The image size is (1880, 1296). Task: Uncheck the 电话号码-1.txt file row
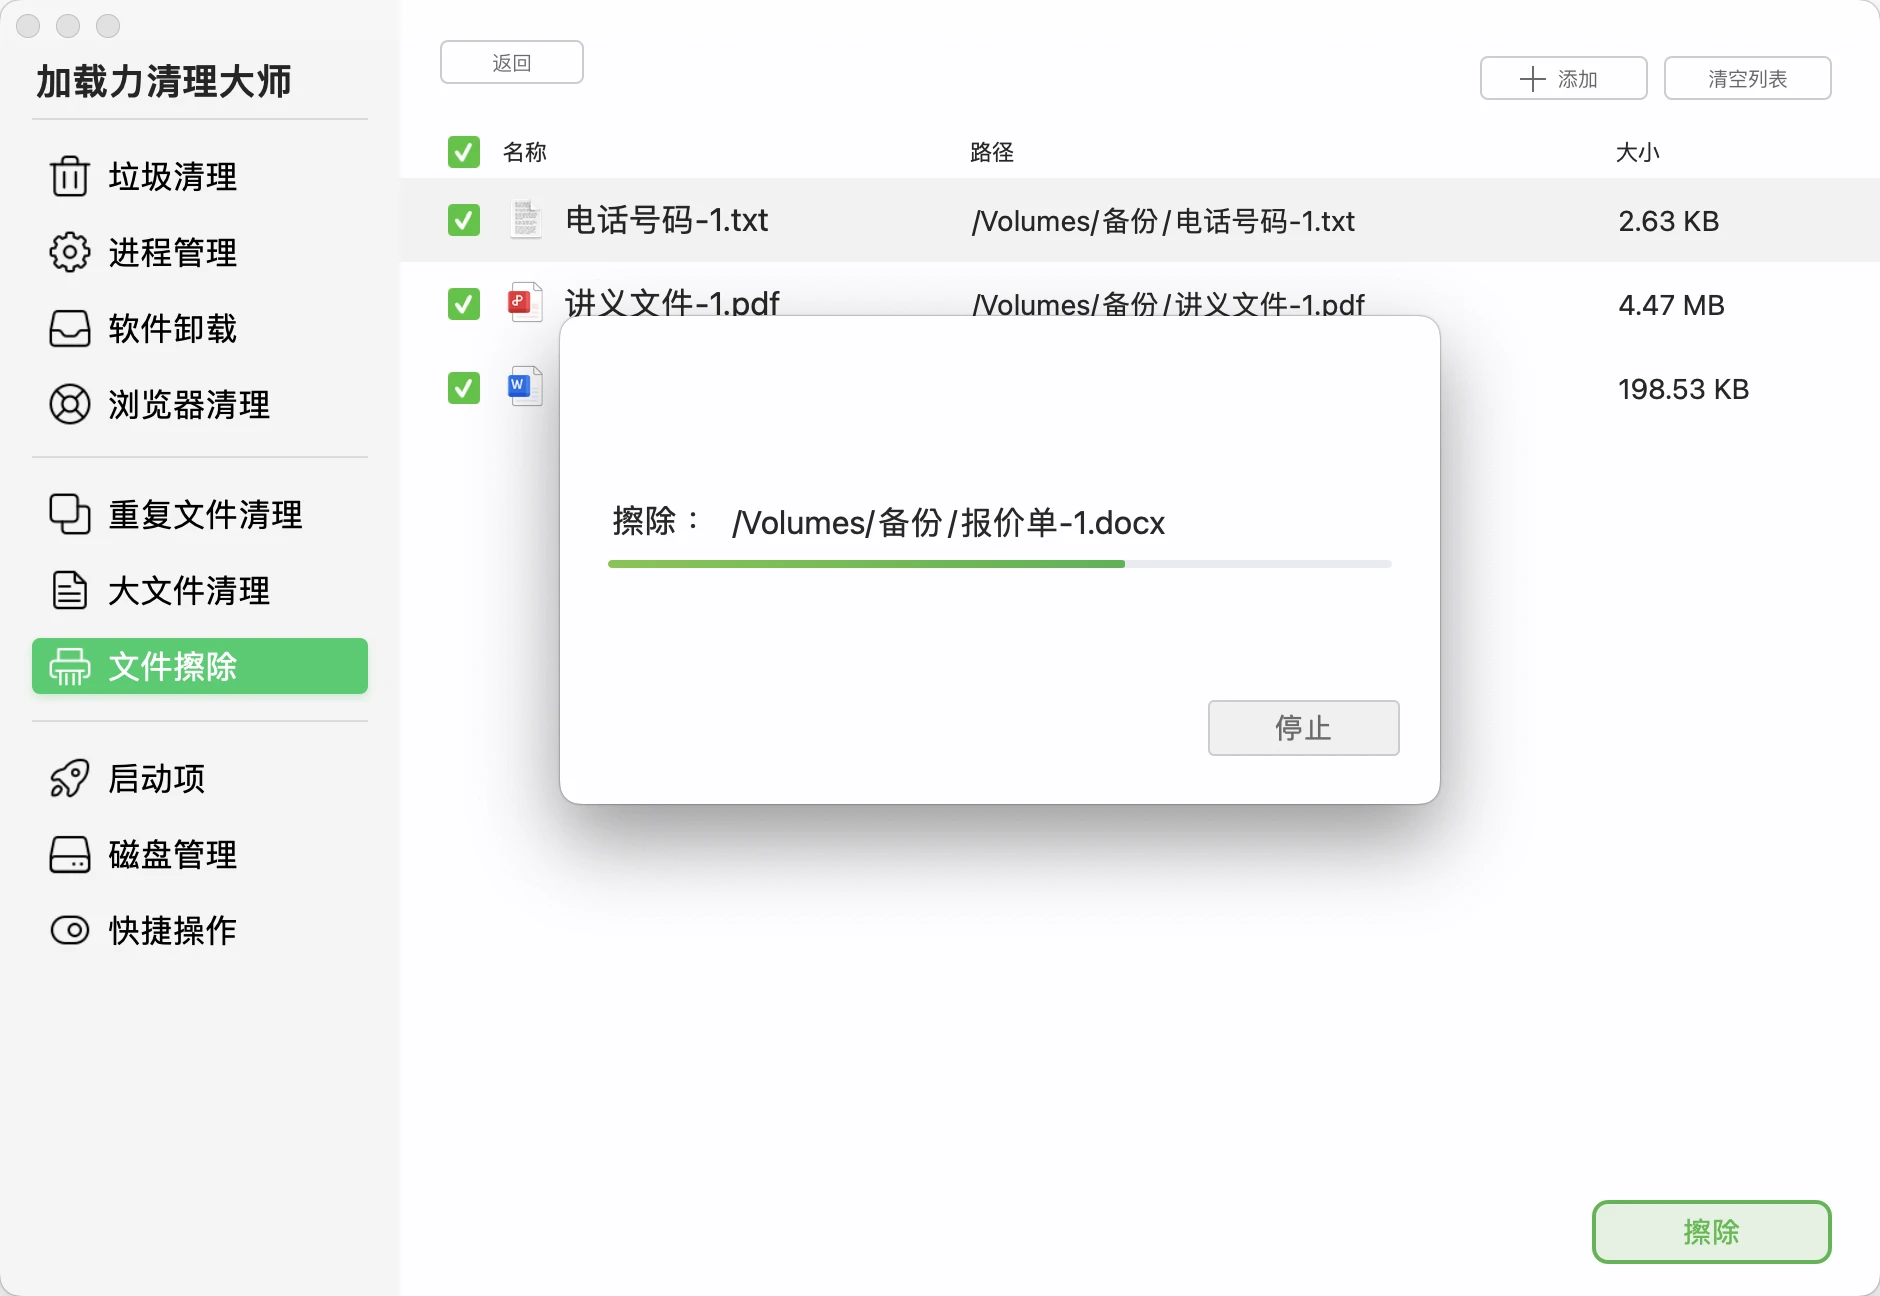(463, 220)
